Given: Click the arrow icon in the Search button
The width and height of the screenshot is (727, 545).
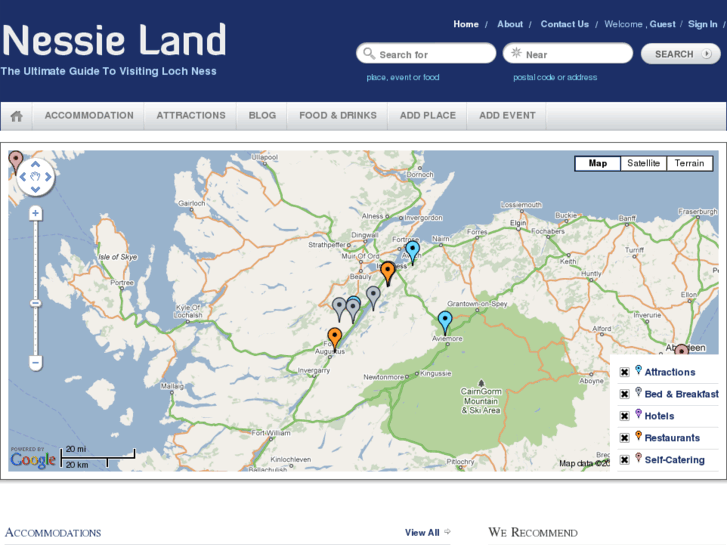Looking at the screenshot, I should 707,54.
